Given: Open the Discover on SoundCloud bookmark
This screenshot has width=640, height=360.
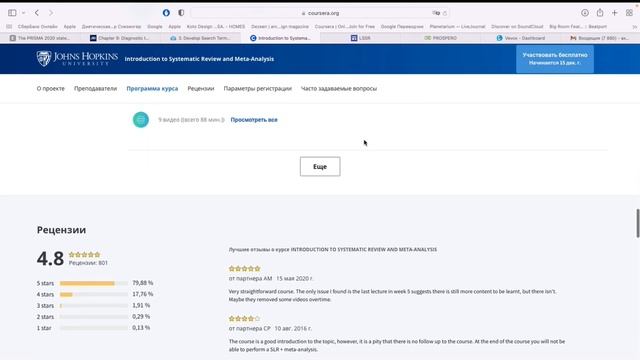Looking at the screenshot, I should (517, 27).
